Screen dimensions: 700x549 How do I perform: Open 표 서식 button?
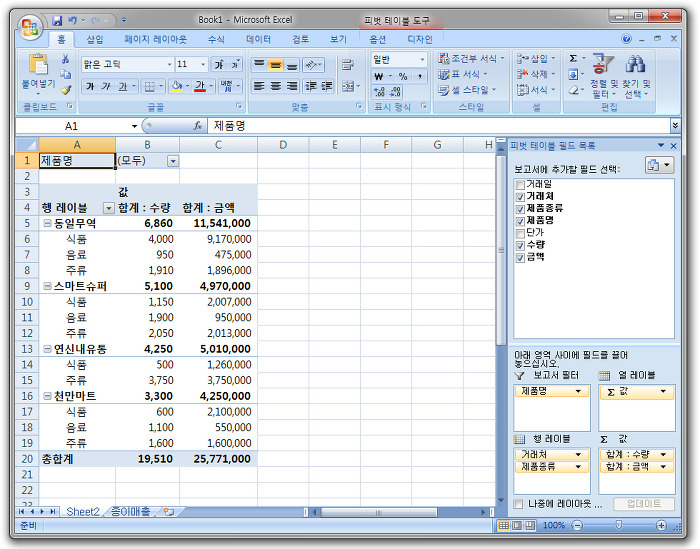pyautogui.click(x=462, y=74)
